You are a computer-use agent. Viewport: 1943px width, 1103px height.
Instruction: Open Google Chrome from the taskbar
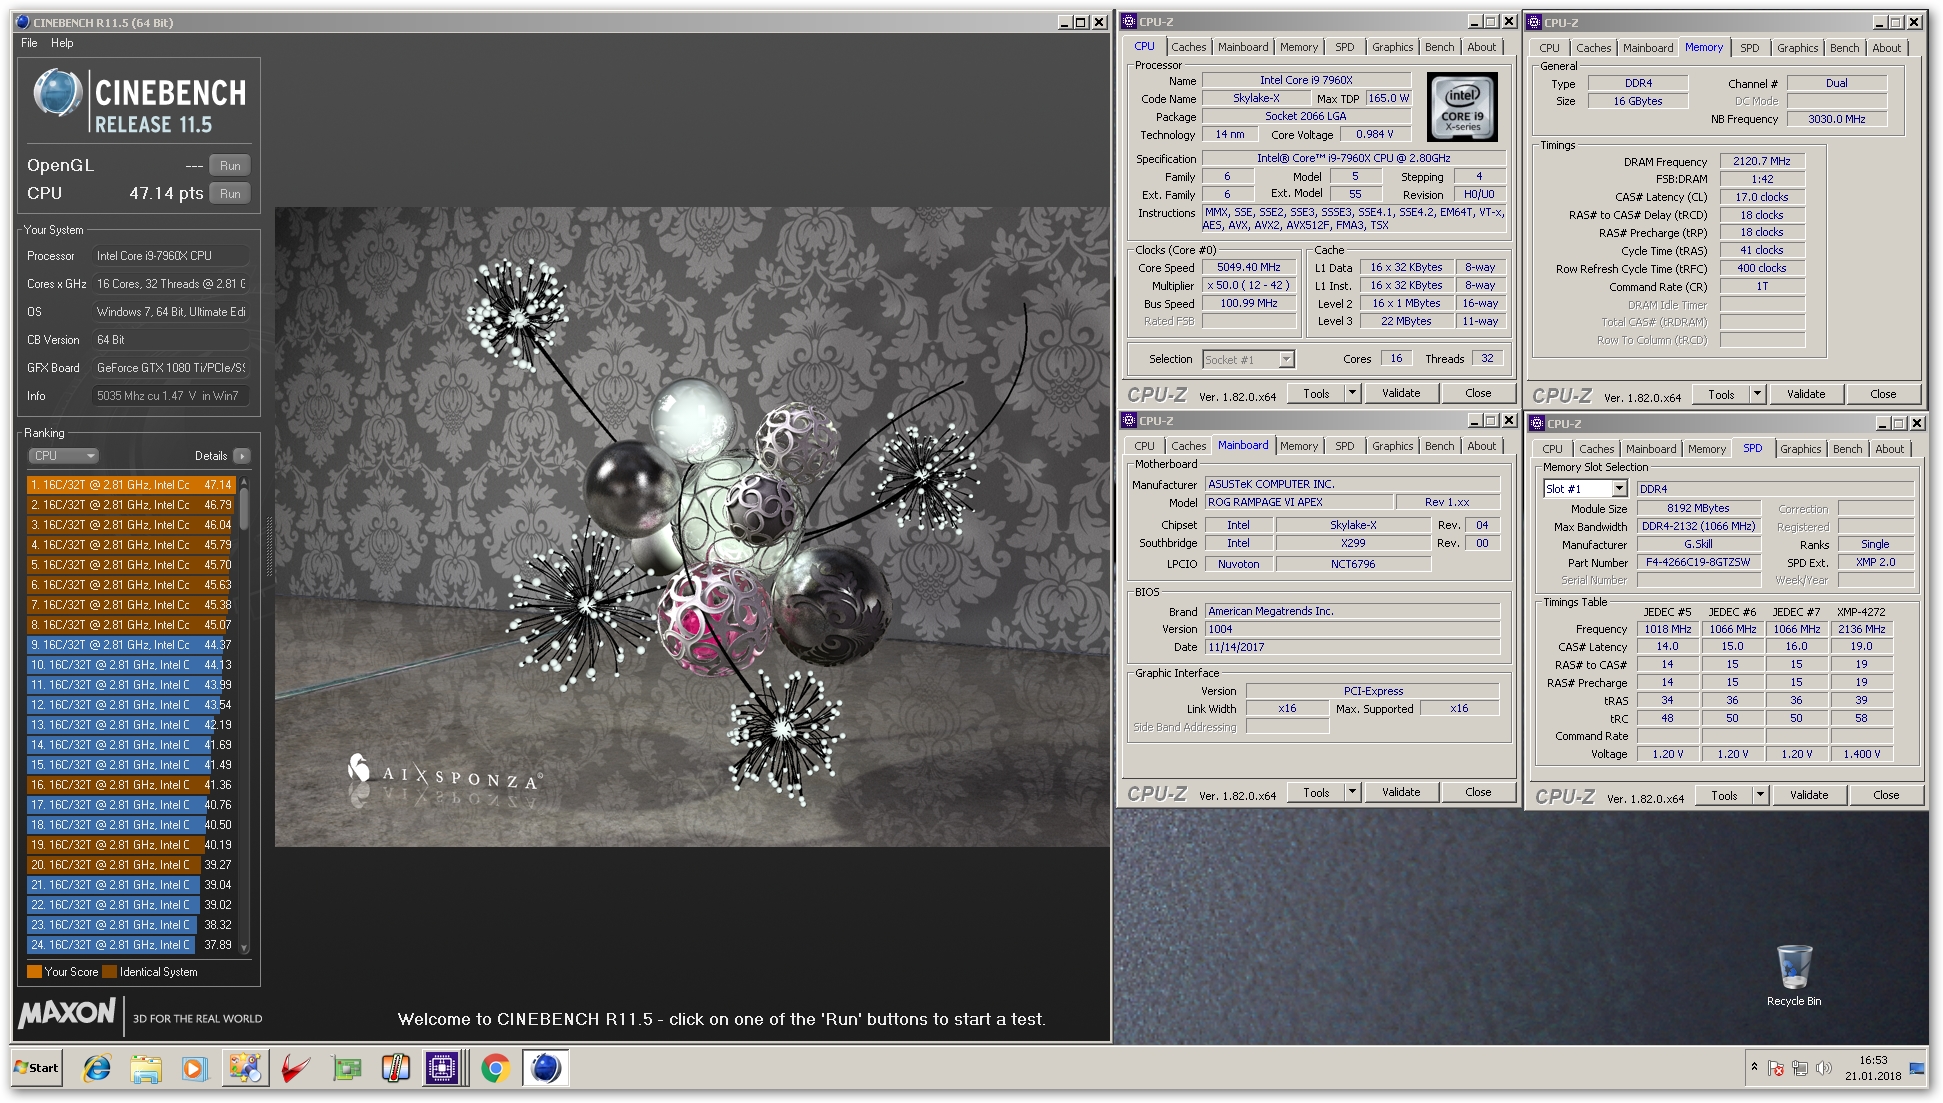495,1068
